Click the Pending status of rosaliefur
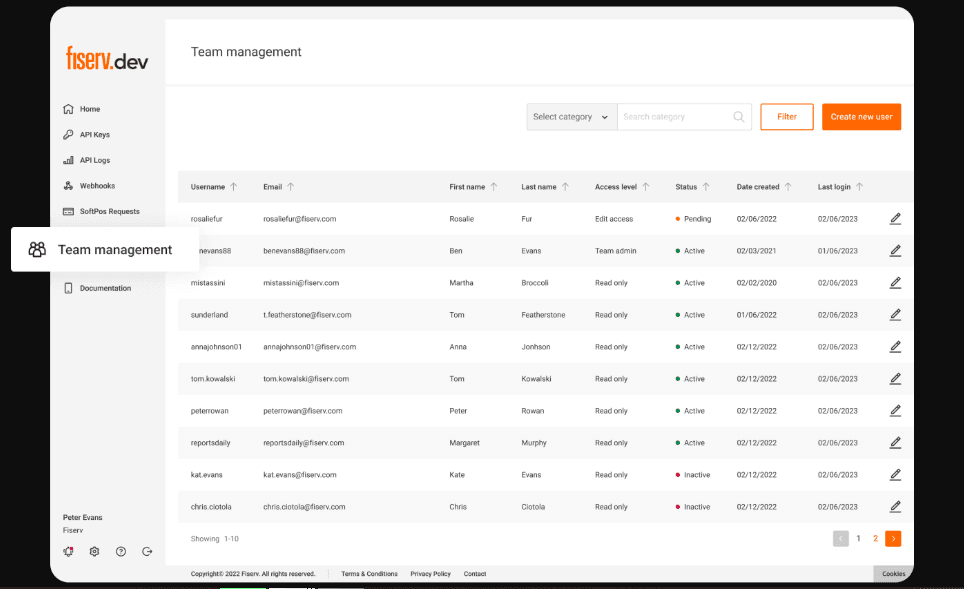 693,219
